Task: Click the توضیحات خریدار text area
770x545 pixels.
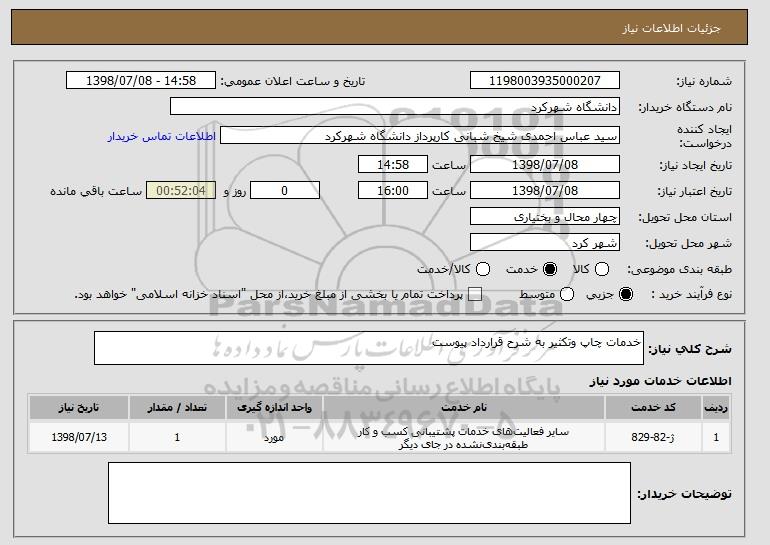Action: [369, 493]
